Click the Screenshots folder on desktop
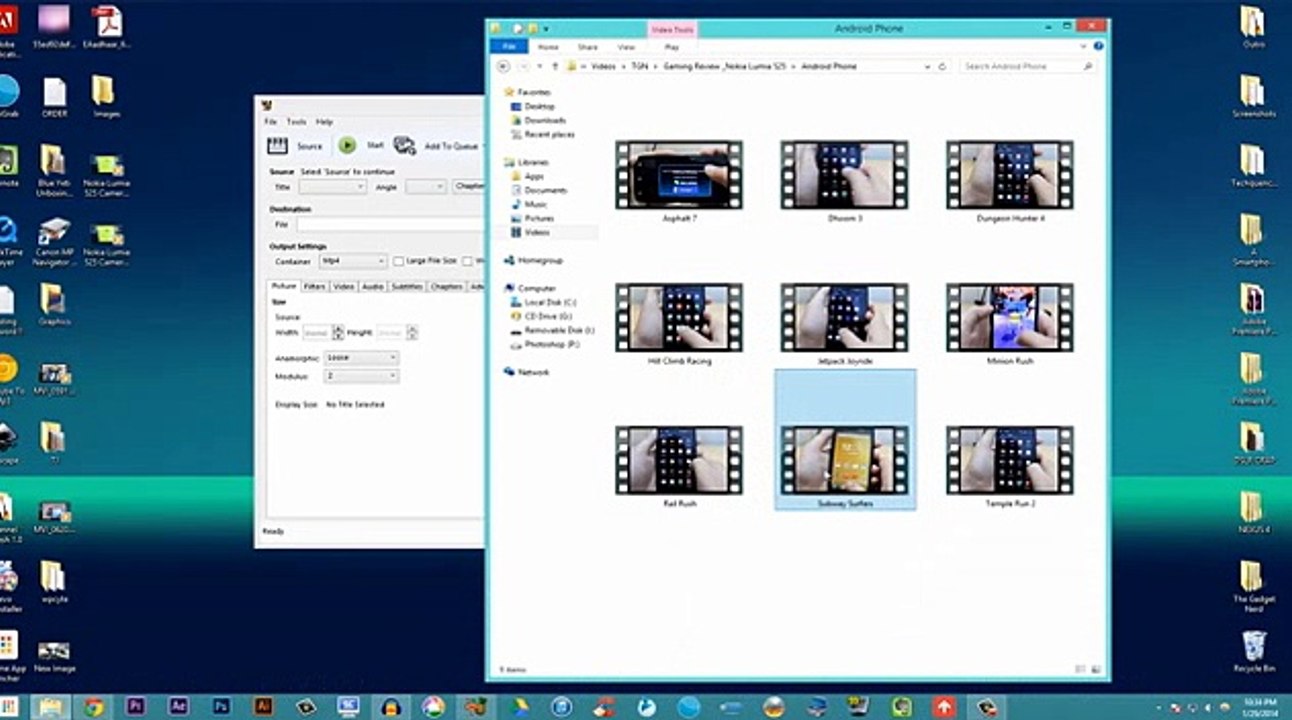Viewport: 1292px width, 720px height. click(1254, 97)
